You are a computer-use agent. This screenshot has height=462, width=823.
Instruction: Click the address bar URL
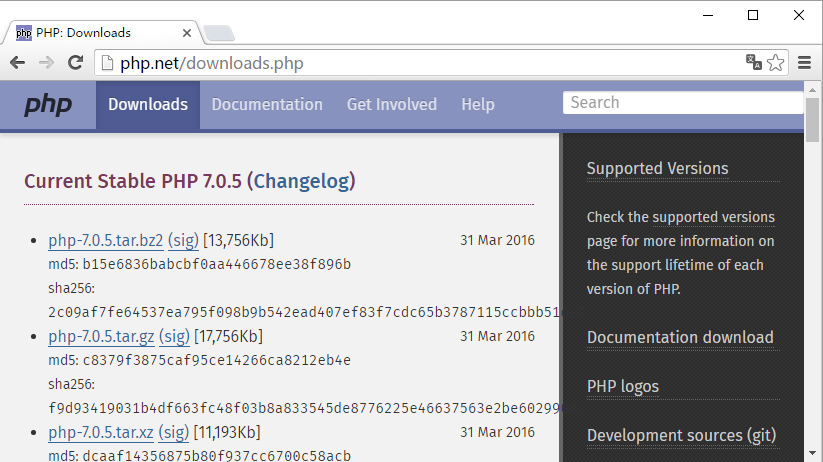click(x=212, y=63)
